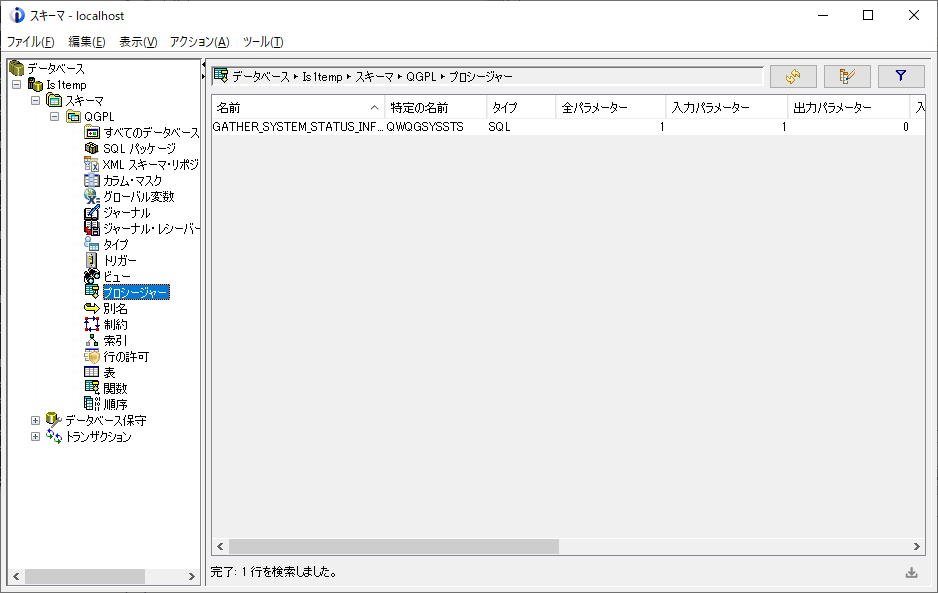Click the カラム・マスク icon
Image resolution: width=938 pixels, height=593 pixels.
tap(92, 180)
